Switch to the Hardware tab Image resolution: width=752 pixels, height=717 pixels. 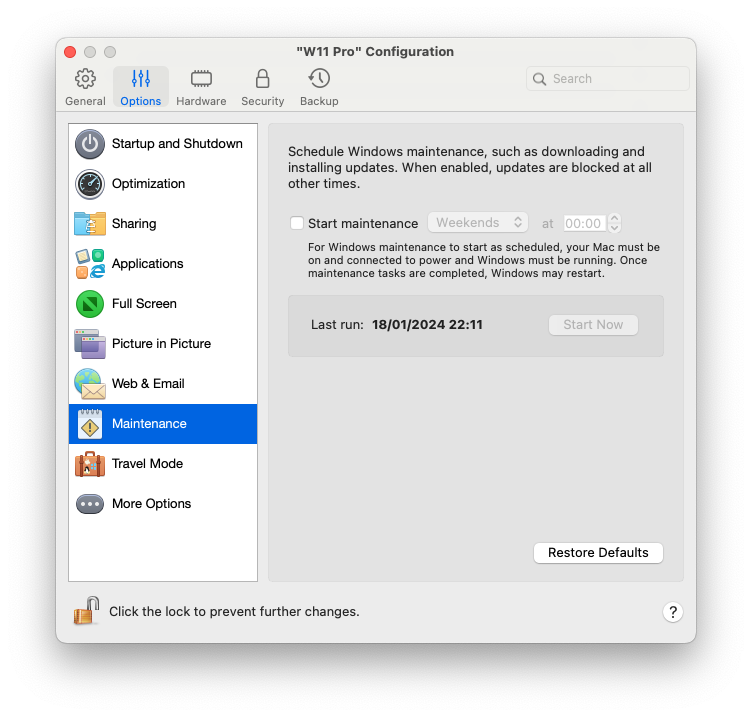(201, 87)
